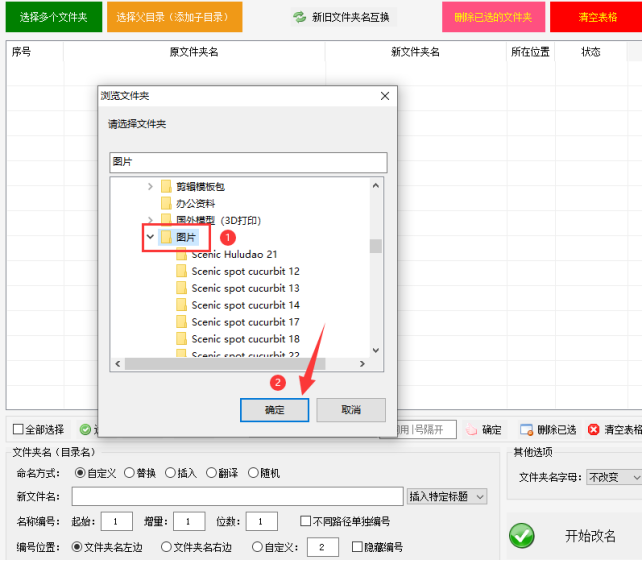Select the 国外模型 (3D打印) folder
Viewport: 643px width, 561px height.
pyautogui.click(x=218, y=220)
